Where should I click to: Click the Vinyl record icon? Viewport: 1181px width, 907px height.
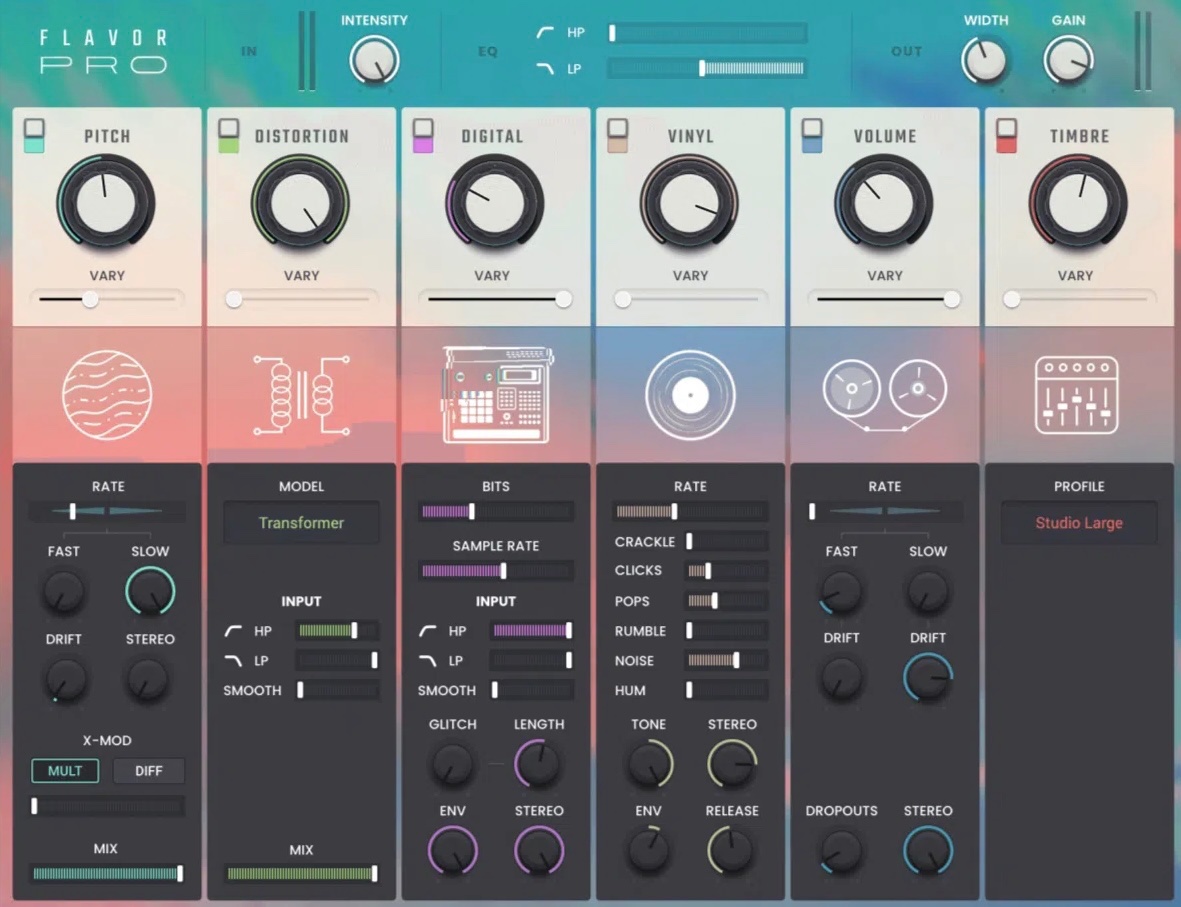coord(690,395)
